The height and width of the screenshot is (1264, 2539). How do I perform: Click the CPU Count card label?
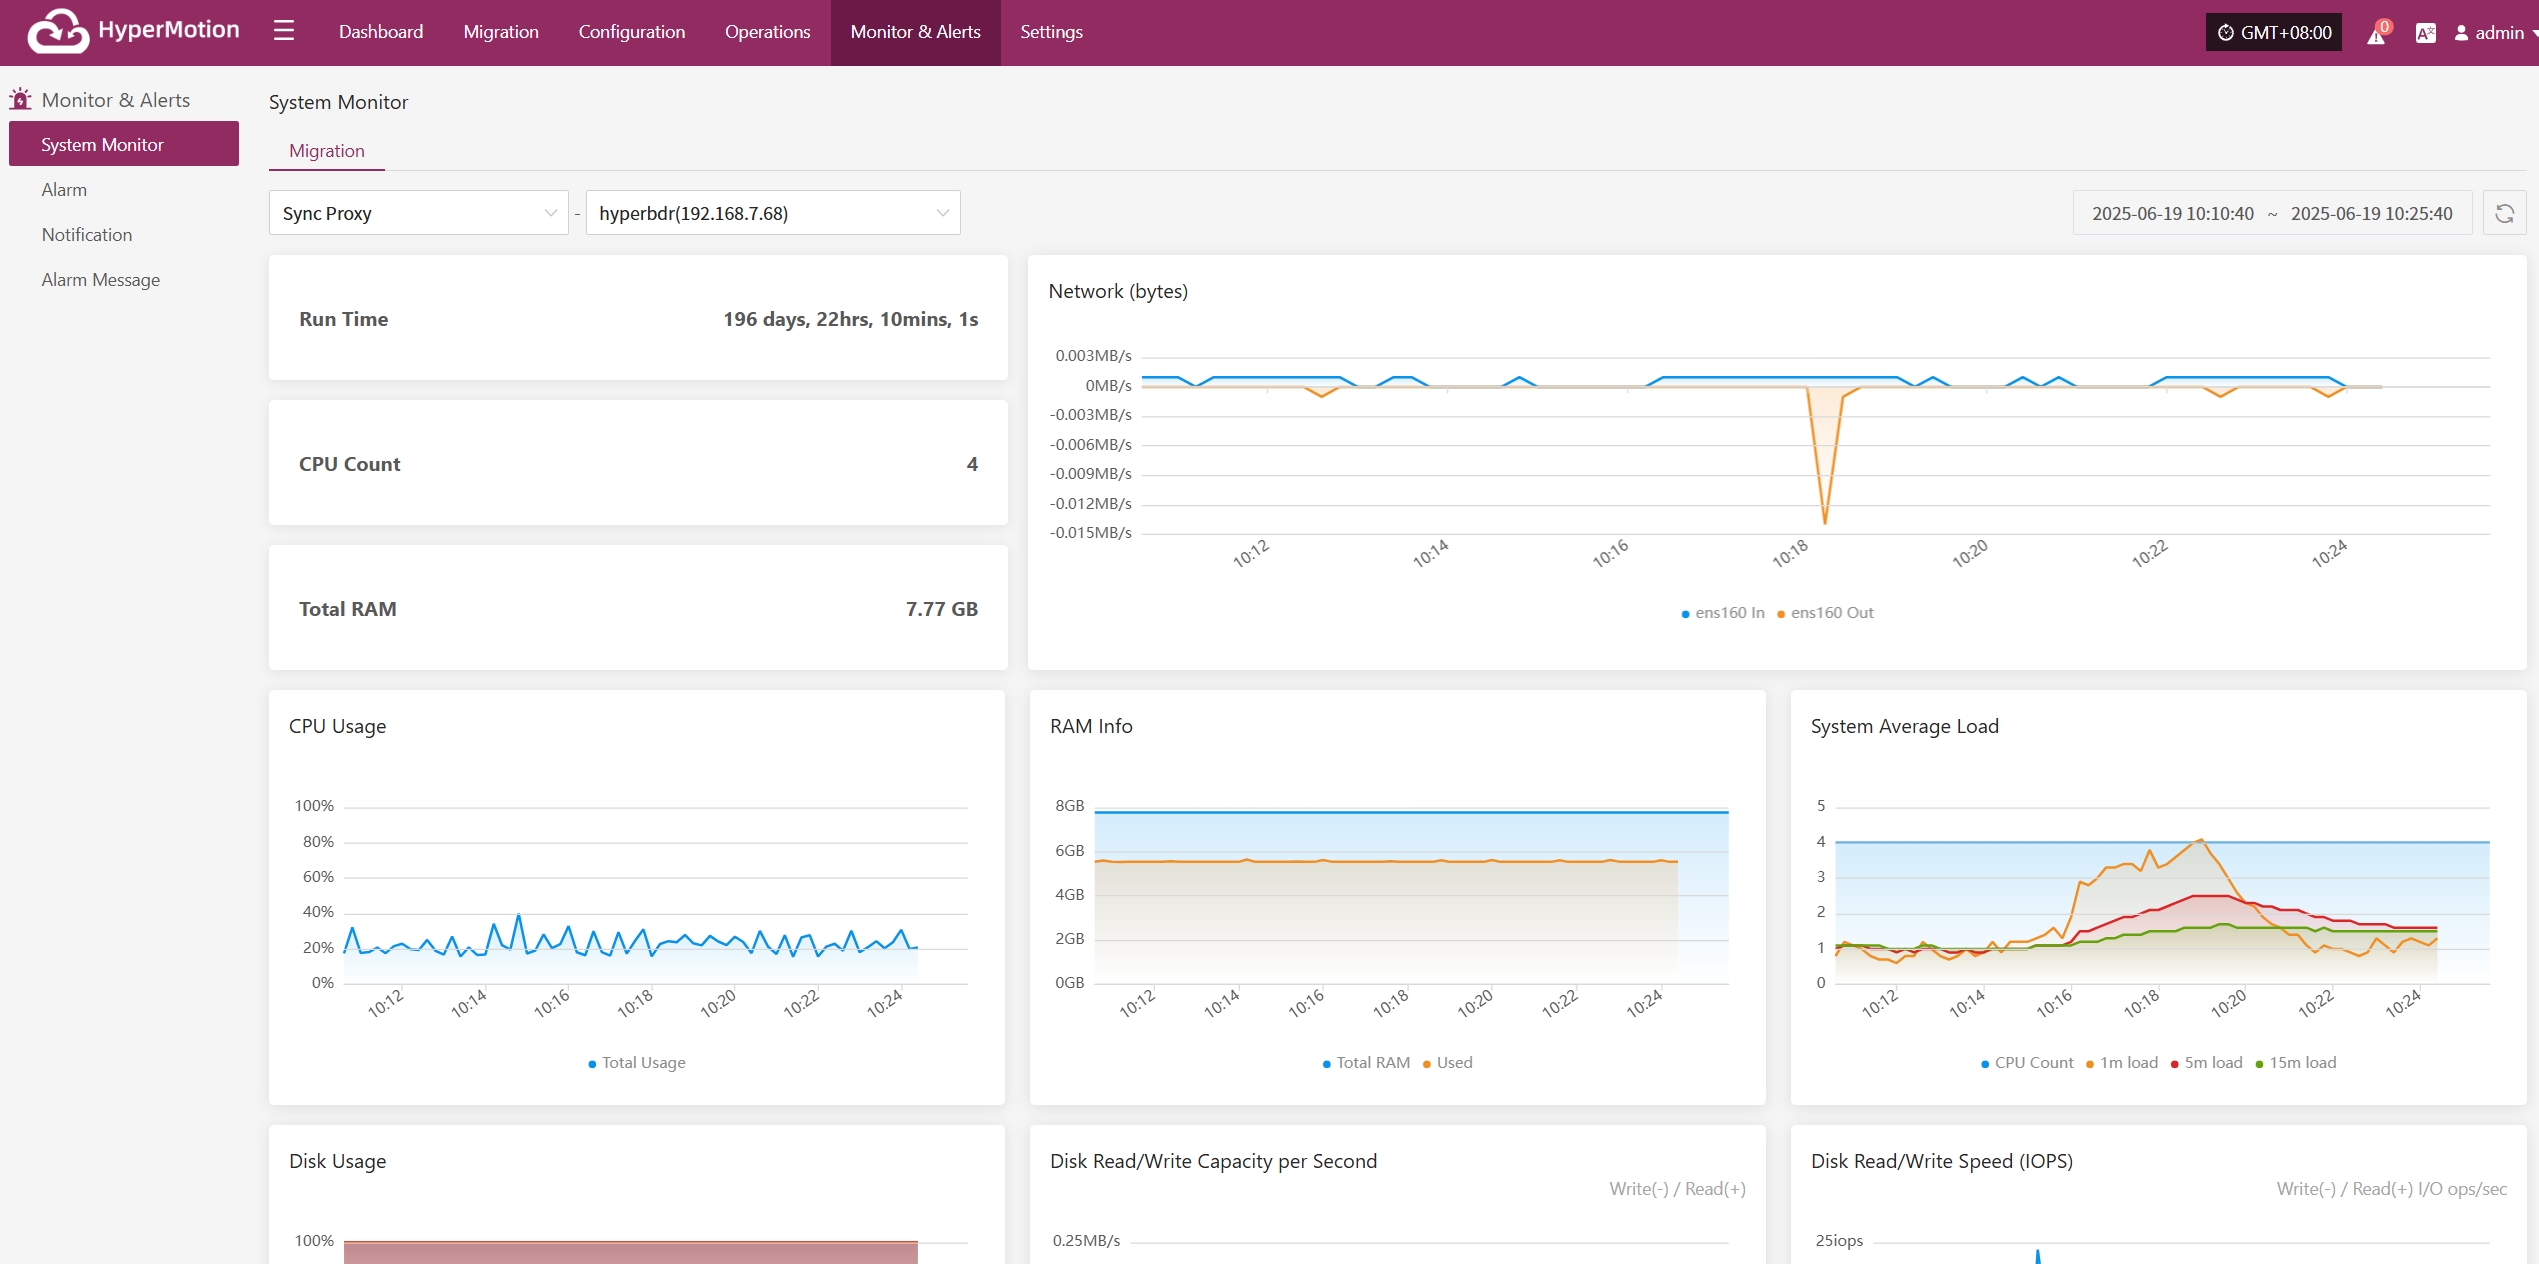click(x=349, y=464)
